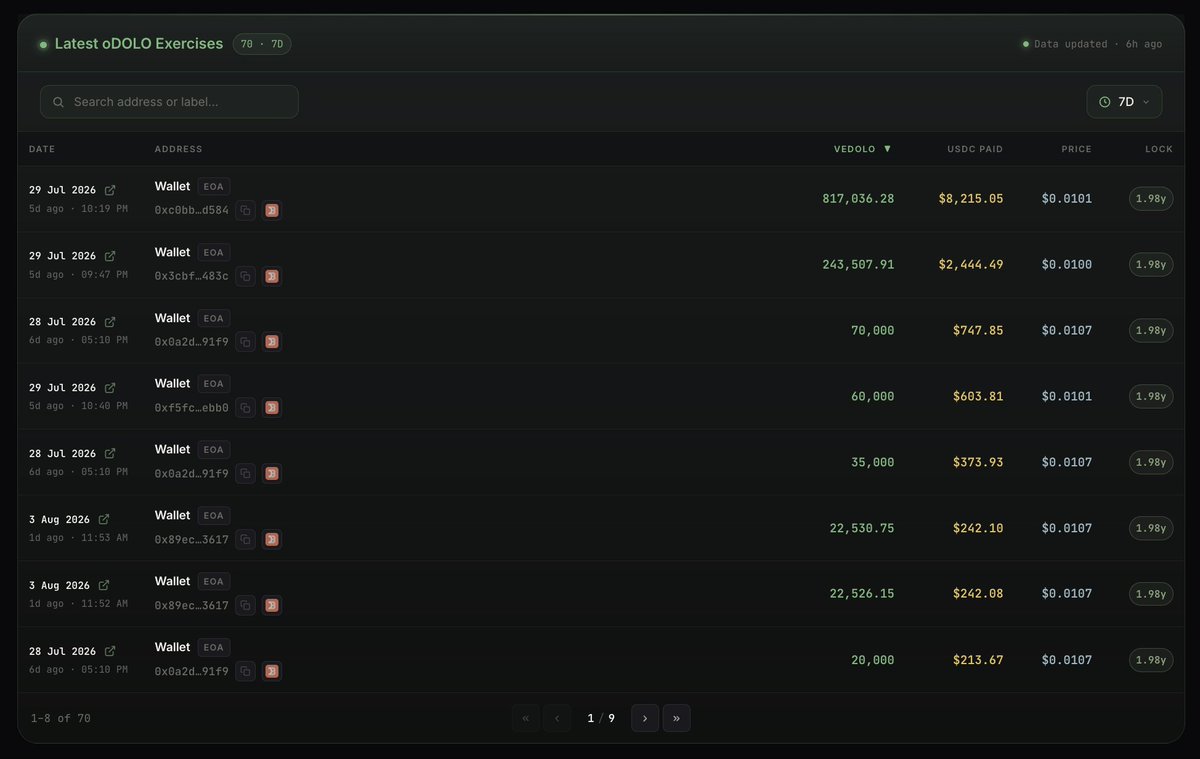Open explorer icon in the $213.67 row
This screenshot has height=759, width=1200.
[x=272, y=672]
